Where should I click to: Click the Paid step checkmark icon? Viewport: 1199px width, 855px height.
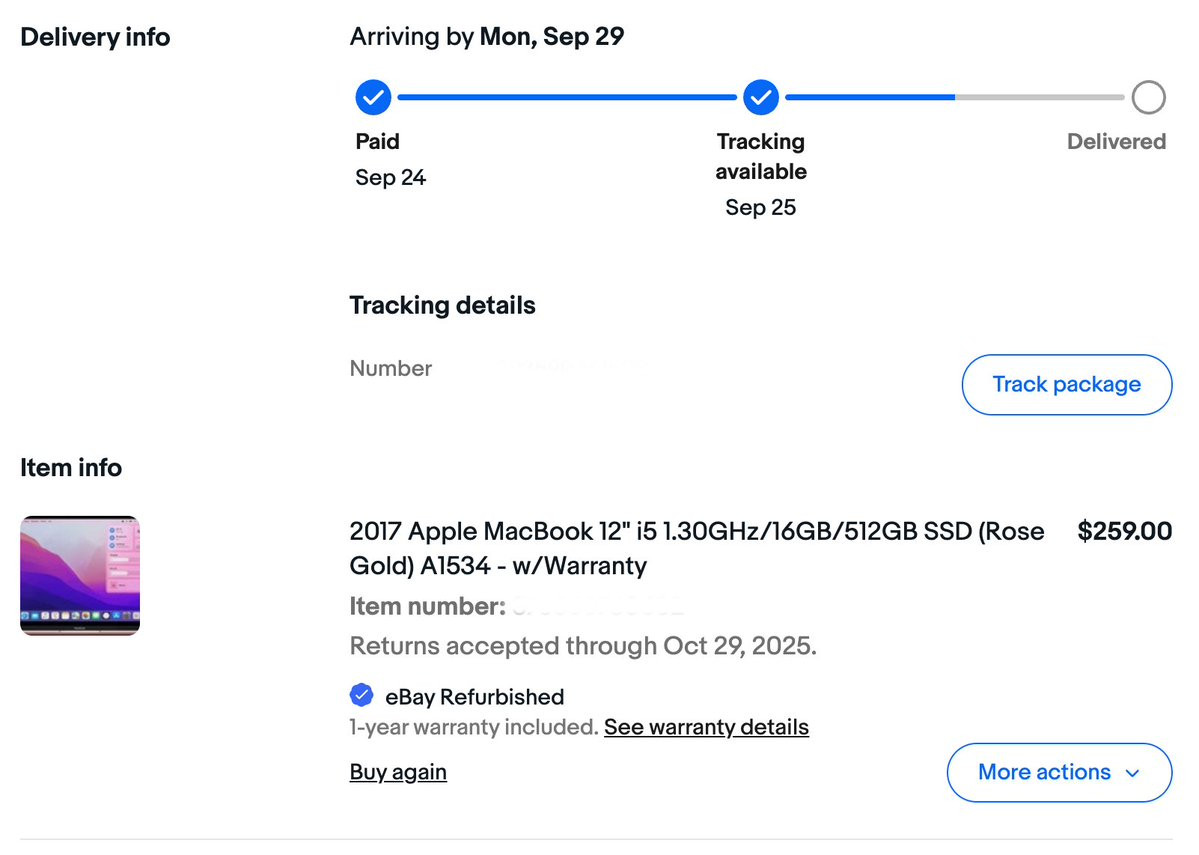[x=373, y=97]
